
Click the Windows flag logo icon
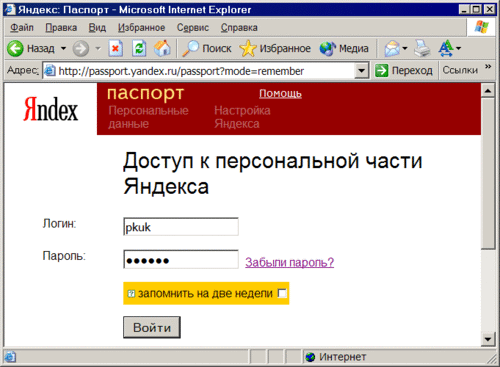pos(481,27)
